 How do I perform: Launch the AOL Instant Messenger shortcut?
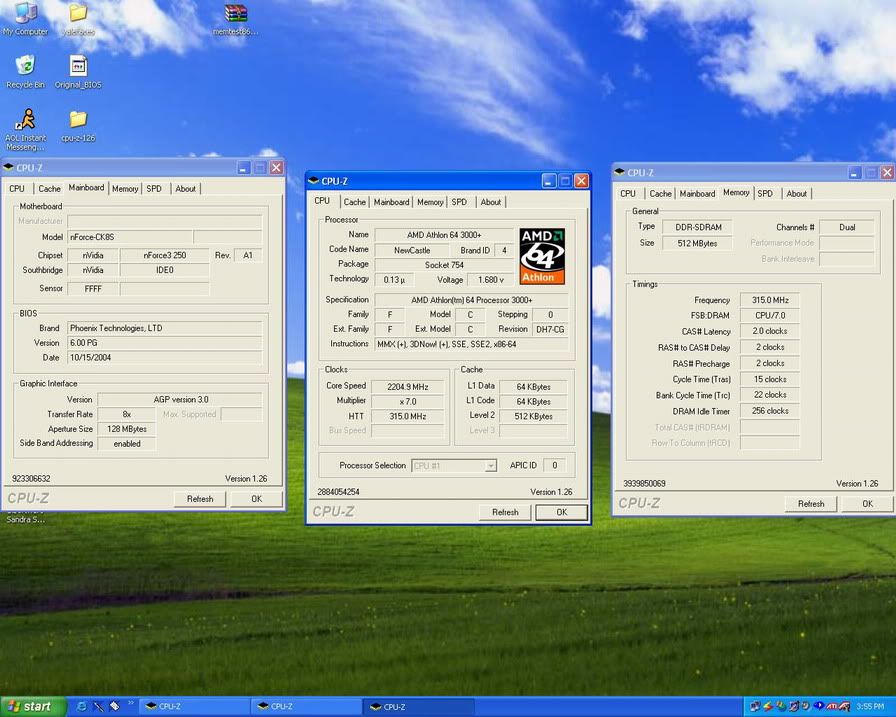pos(25,129)
